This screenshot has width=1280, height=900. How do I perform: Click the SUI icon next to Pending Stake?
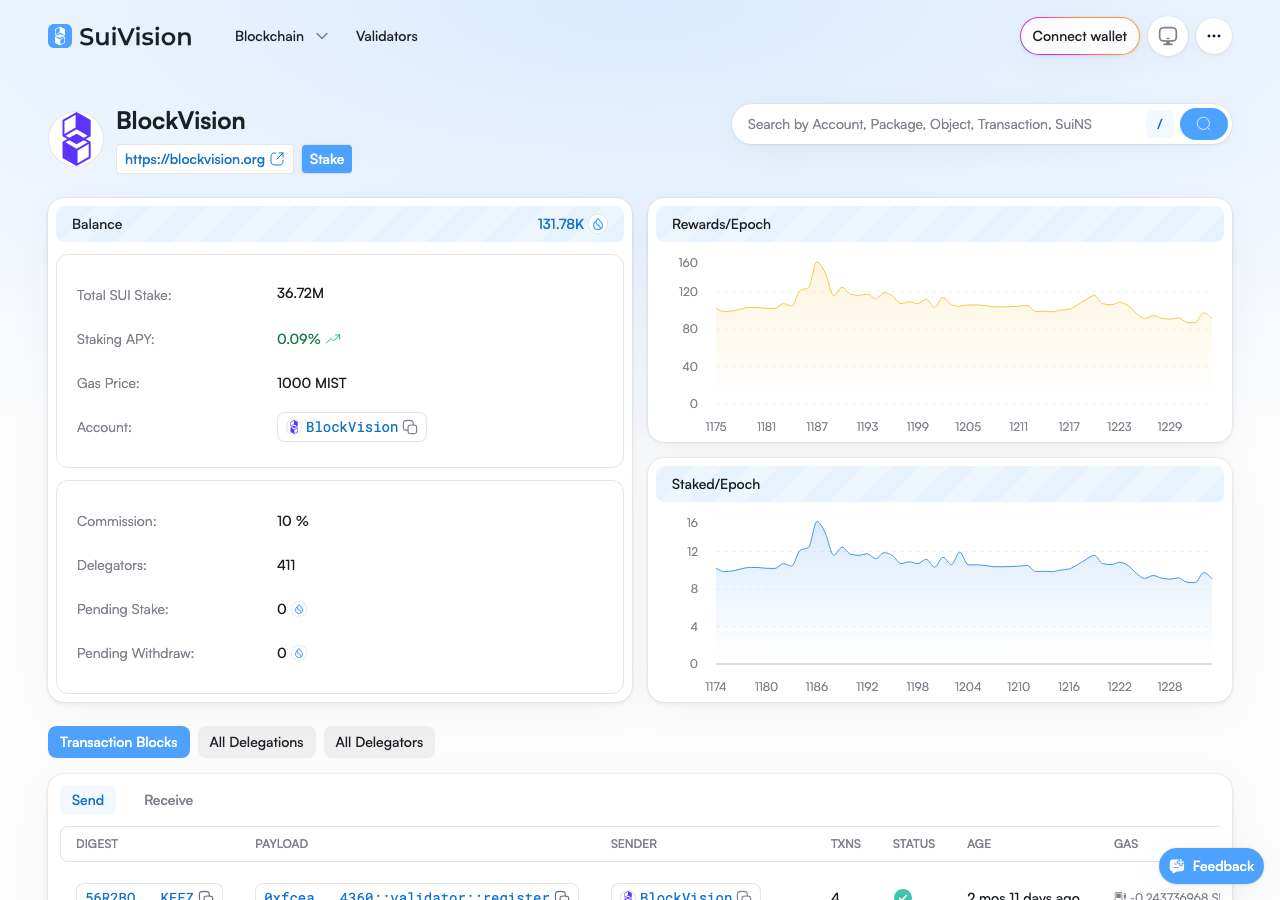coord(298,609)
